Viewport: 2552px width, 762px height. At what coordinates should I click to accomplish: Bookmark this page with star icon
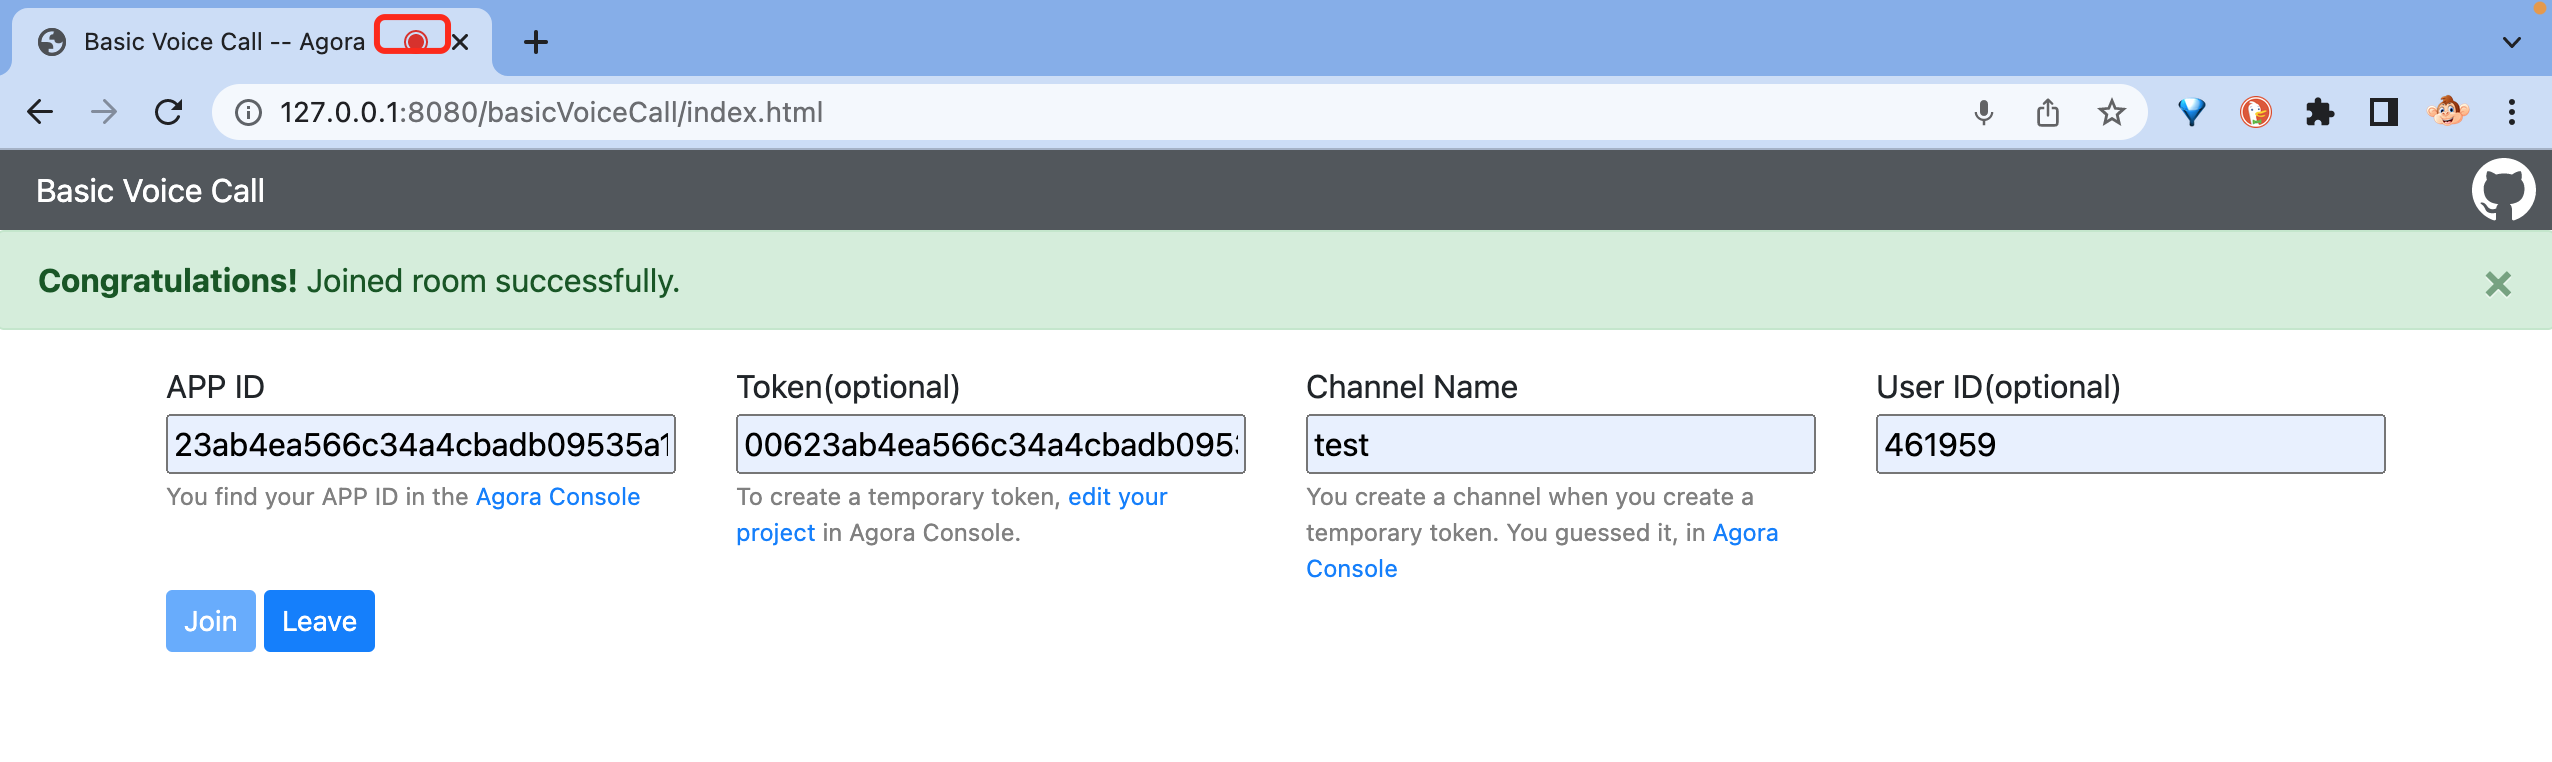pos(2111,112)
